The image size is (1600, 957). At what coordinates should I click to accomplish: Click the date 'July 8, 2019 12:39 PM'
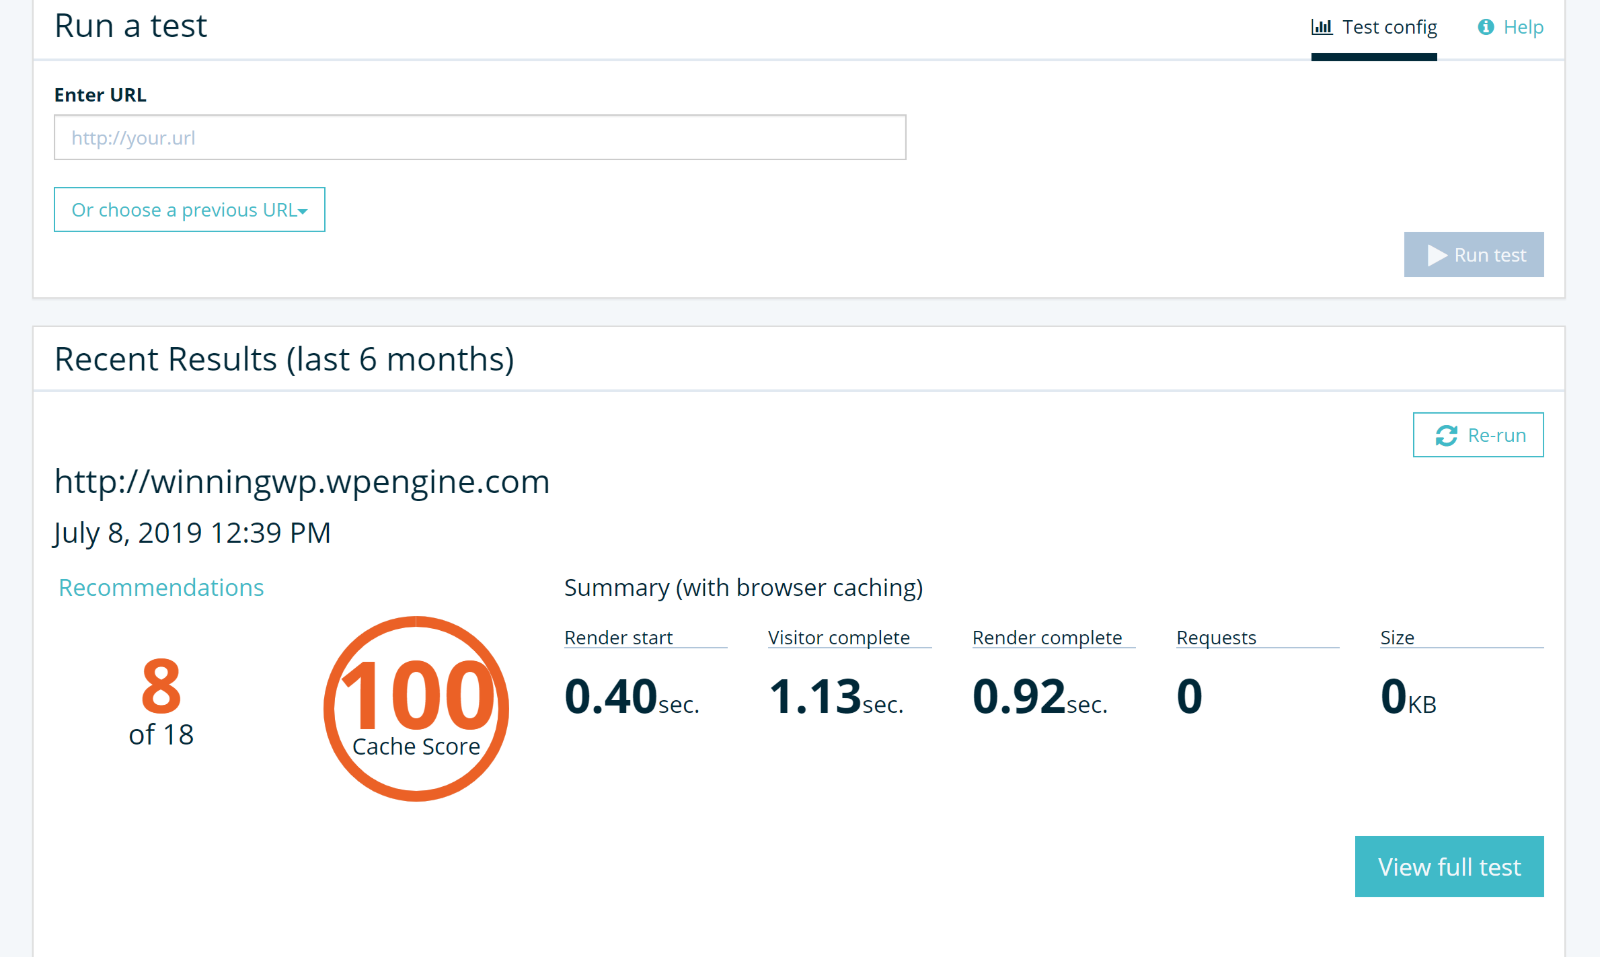tap(192, 533)
